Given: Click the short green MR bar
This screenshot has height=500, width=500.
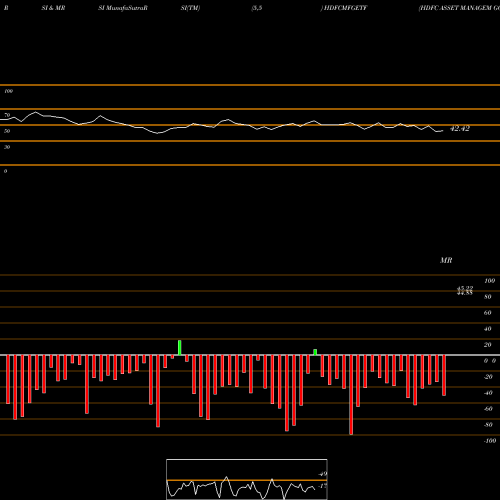Looking at the screenshot, I should click(x=315, y=352).
